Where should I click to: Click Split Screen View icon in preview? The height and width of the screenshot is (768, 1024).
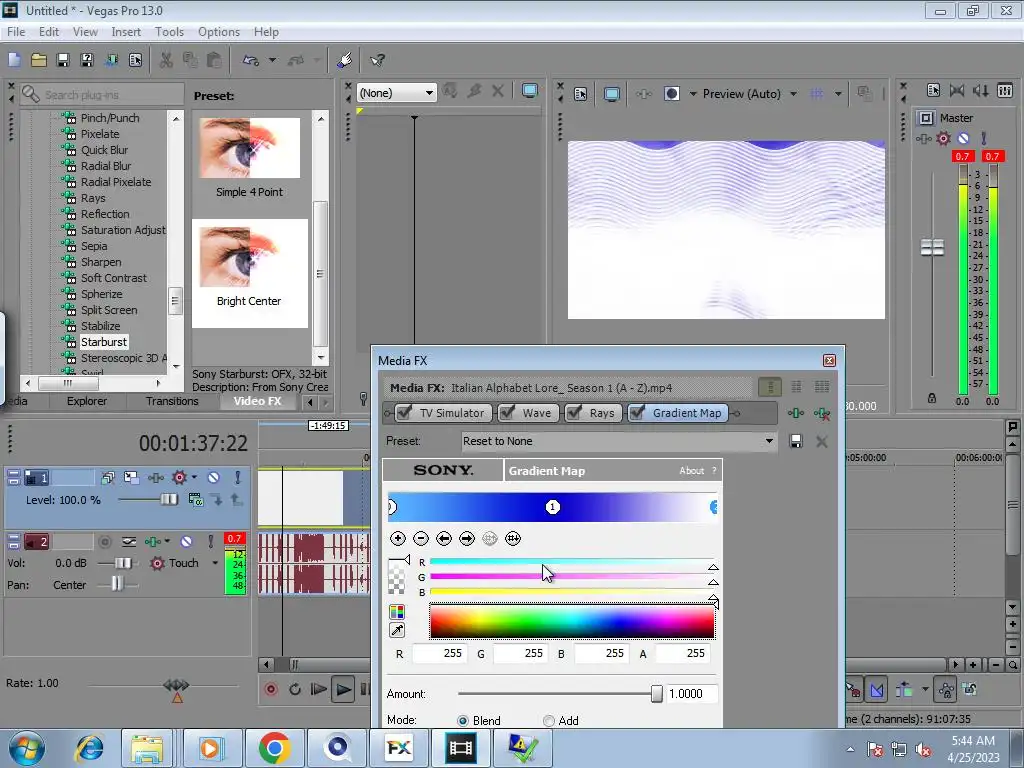[x=671, y=94]
